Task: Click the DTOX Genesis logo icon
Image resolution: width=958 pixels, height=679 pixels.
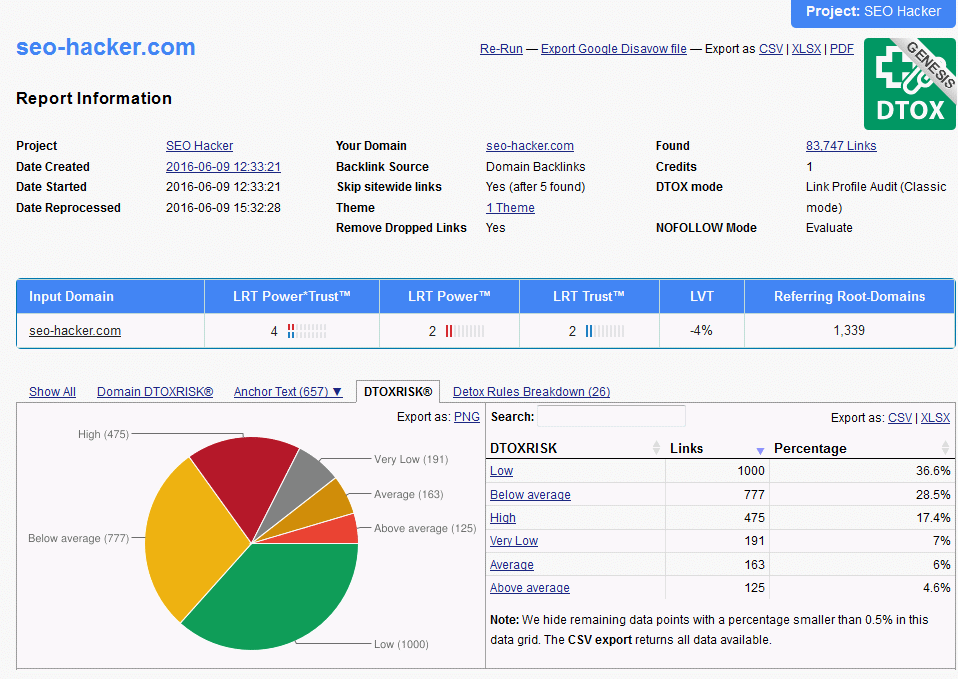Action: pyautogui.click(x=909, y=84)
